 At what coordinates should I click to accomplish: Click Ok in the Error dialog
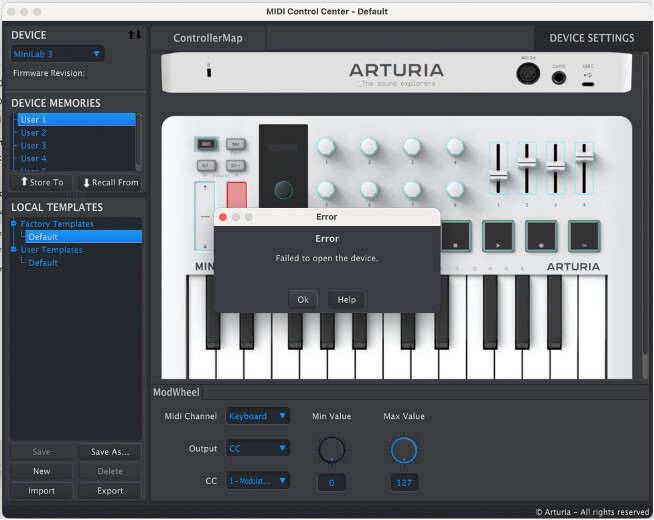pos(303,299)
